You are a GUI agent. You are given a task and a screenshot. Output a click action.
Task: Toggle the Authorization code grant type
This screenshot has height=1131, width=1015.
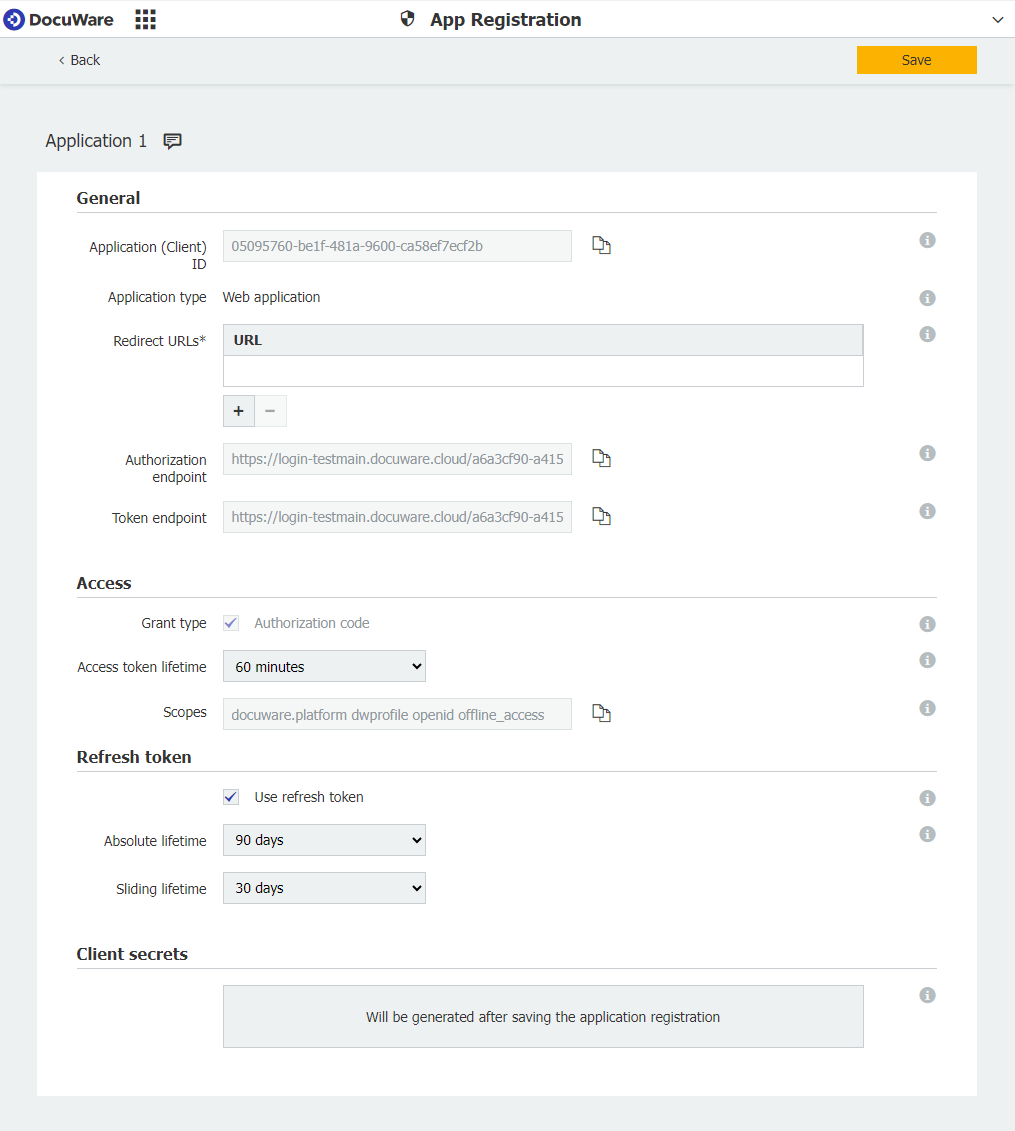click(230, 622)
